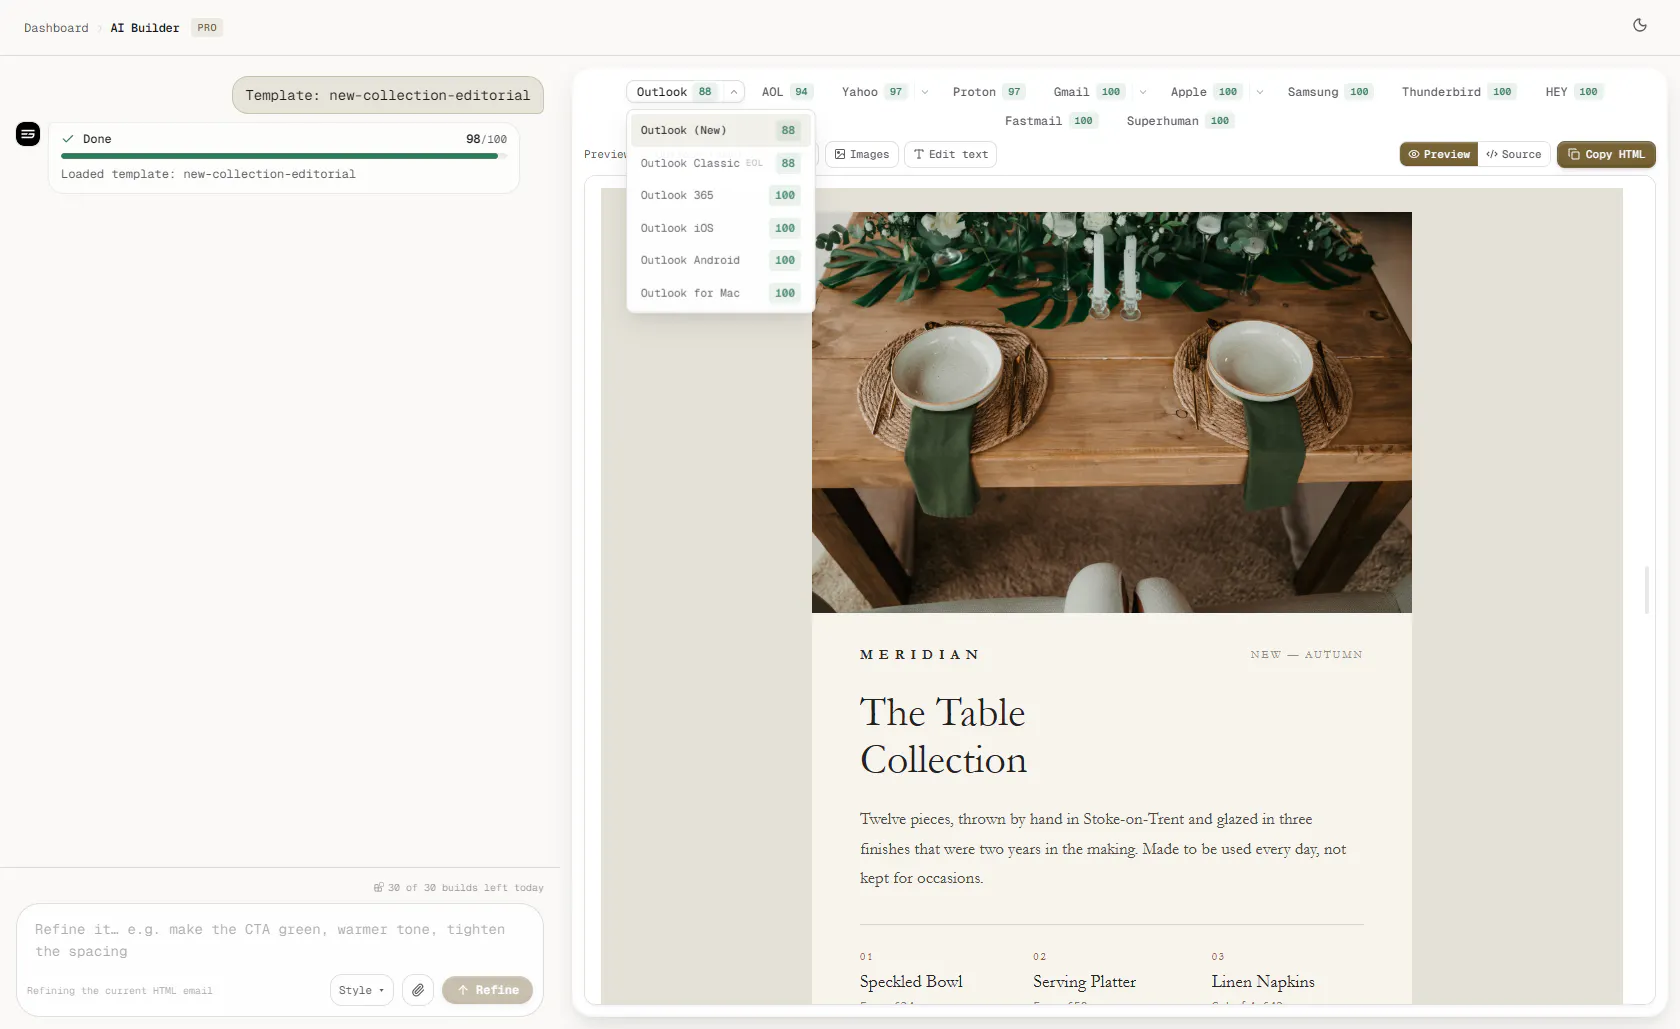Click the 'NEW — AUTUMN' label
Screen dimensions: 1680x1029
1306,654
